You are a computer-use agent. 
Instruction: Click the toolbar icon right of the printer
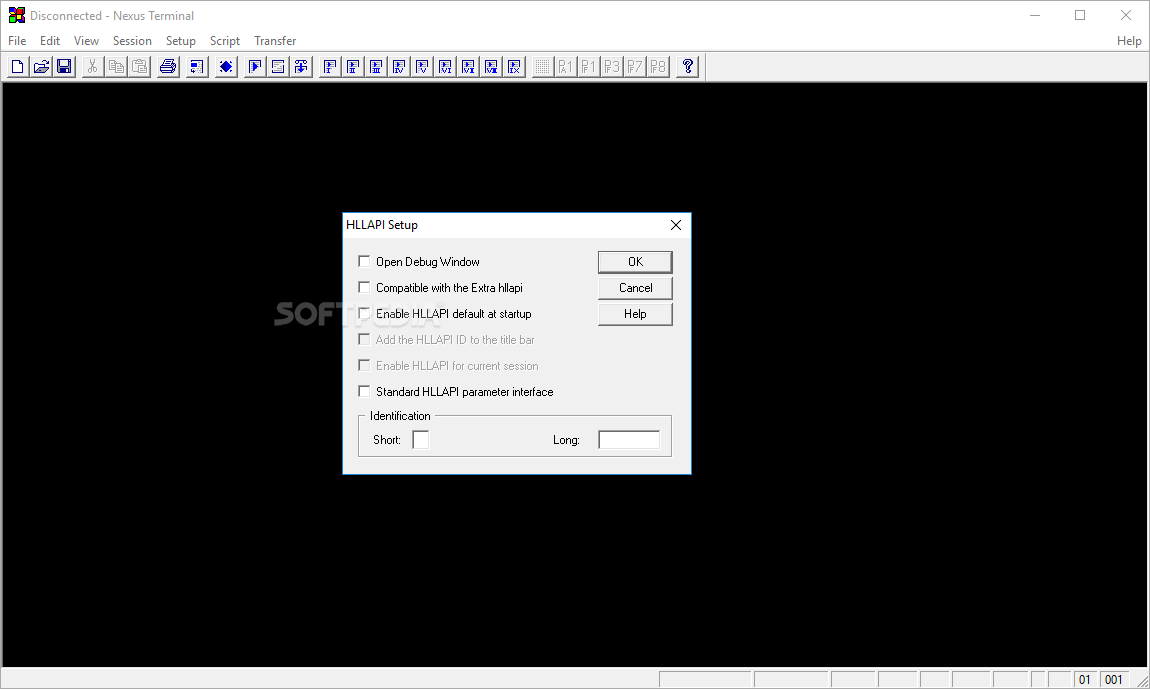[x=197, y=67]
